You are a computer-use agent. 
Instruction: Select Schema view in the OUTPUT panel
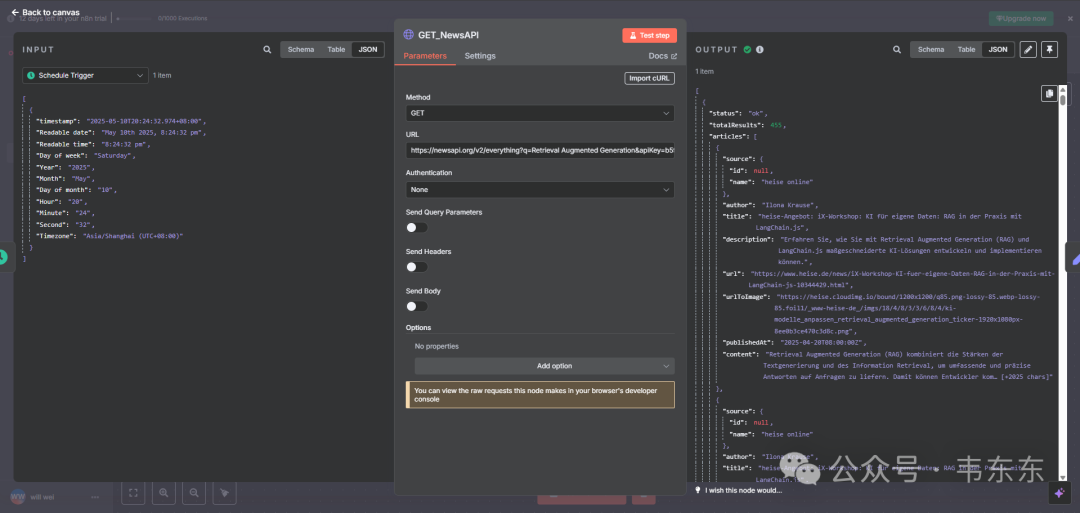(x=931, y=50)
